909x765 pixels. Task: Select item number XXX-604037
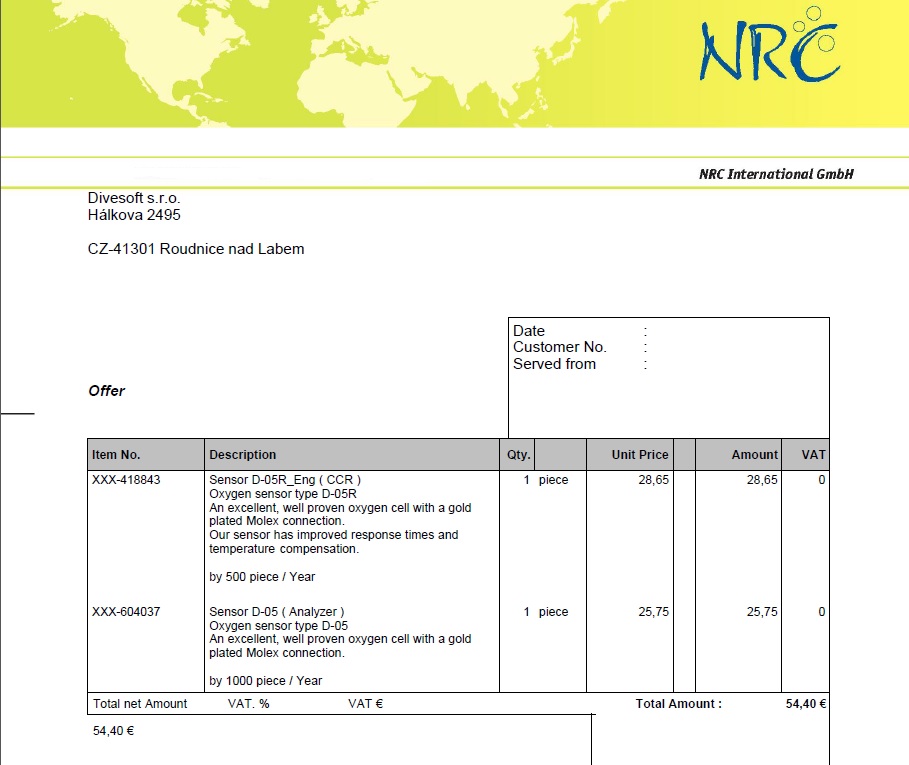(x=126, y=612)
